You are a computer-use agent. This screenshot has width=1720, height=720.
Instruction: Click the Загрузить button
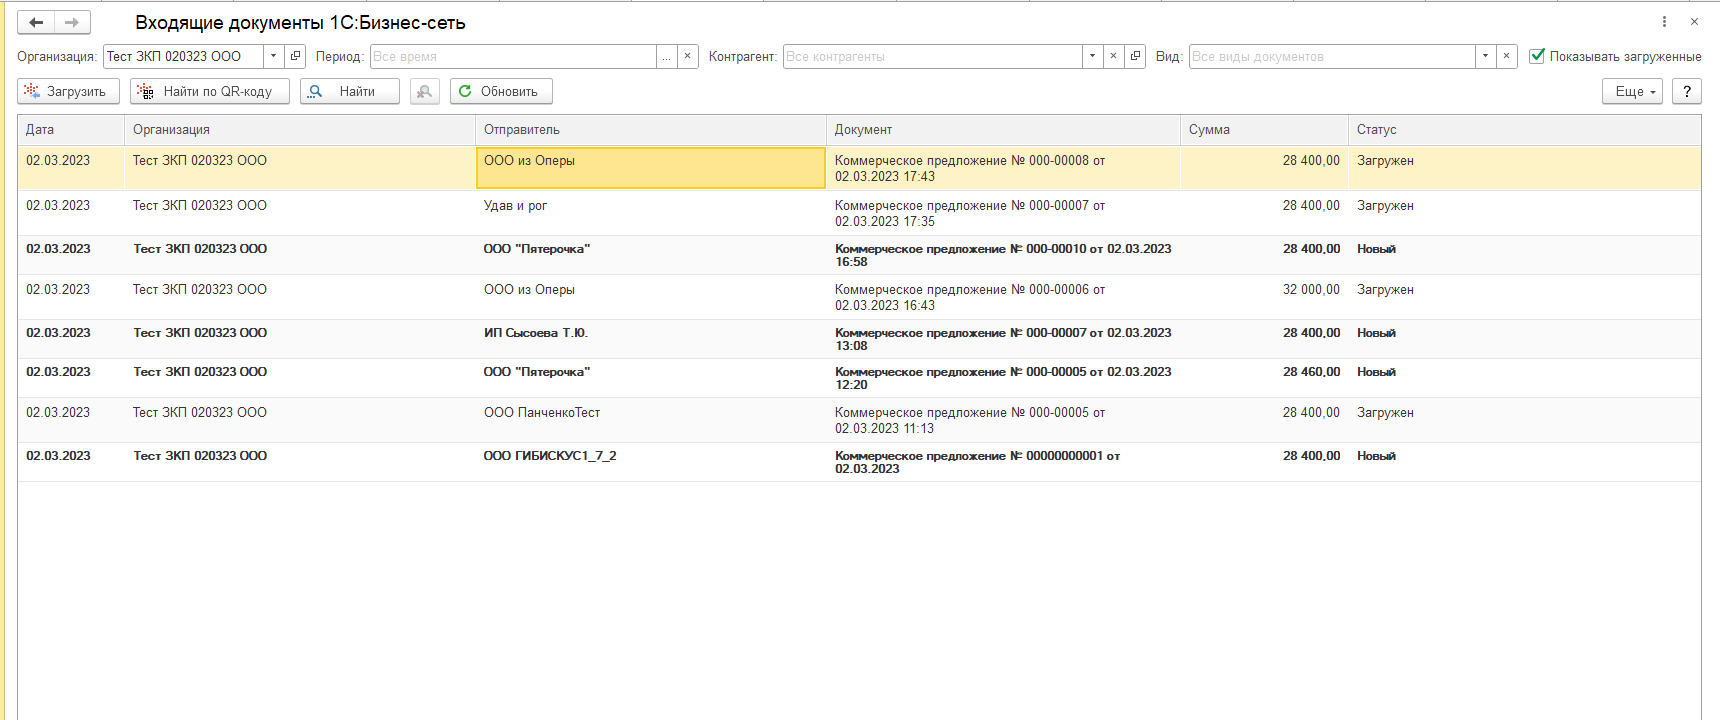pos(68,91)
